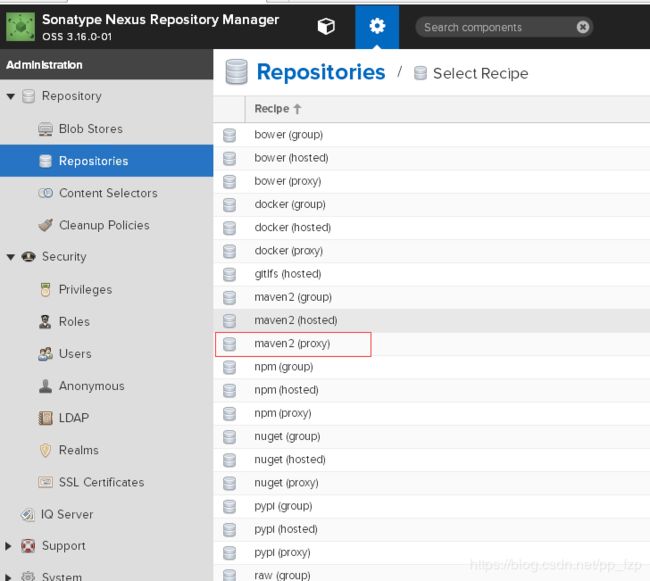Select the npm (hosted) recipe
This screenshot has width=650, height=581.
pos(432,390)
